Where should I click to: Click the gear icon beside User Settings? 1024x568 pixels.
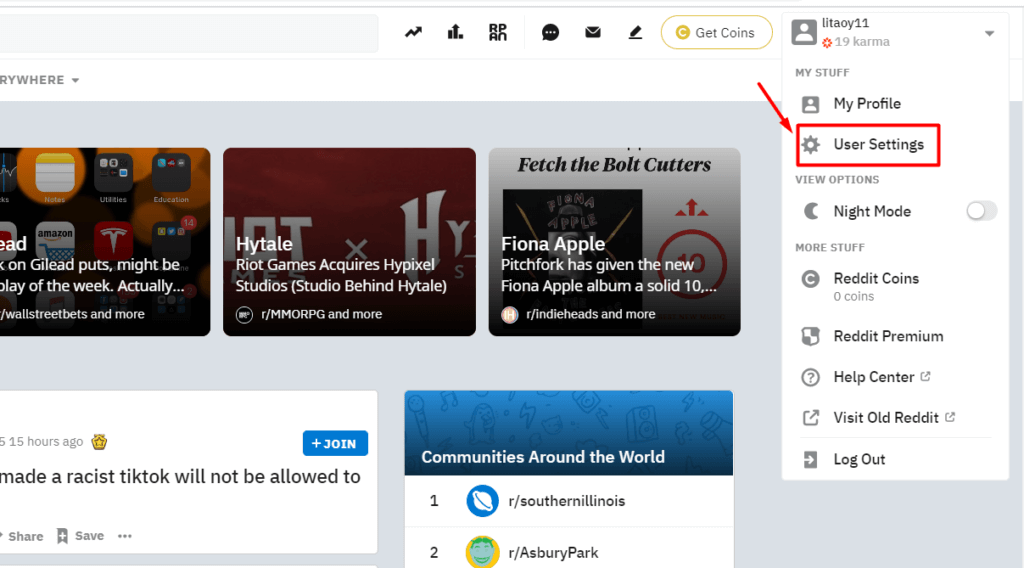point(811,145)
